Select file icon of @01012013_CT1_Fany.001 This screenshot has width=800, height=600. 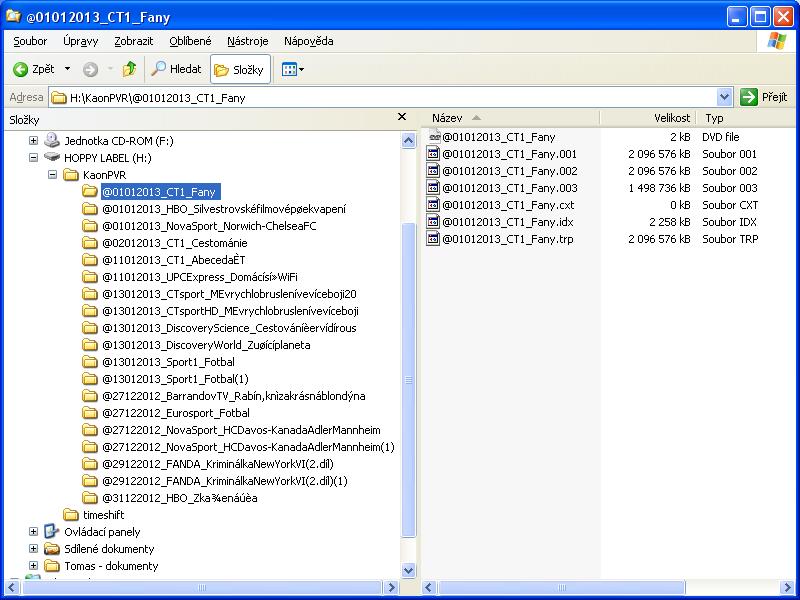[433, 154]
